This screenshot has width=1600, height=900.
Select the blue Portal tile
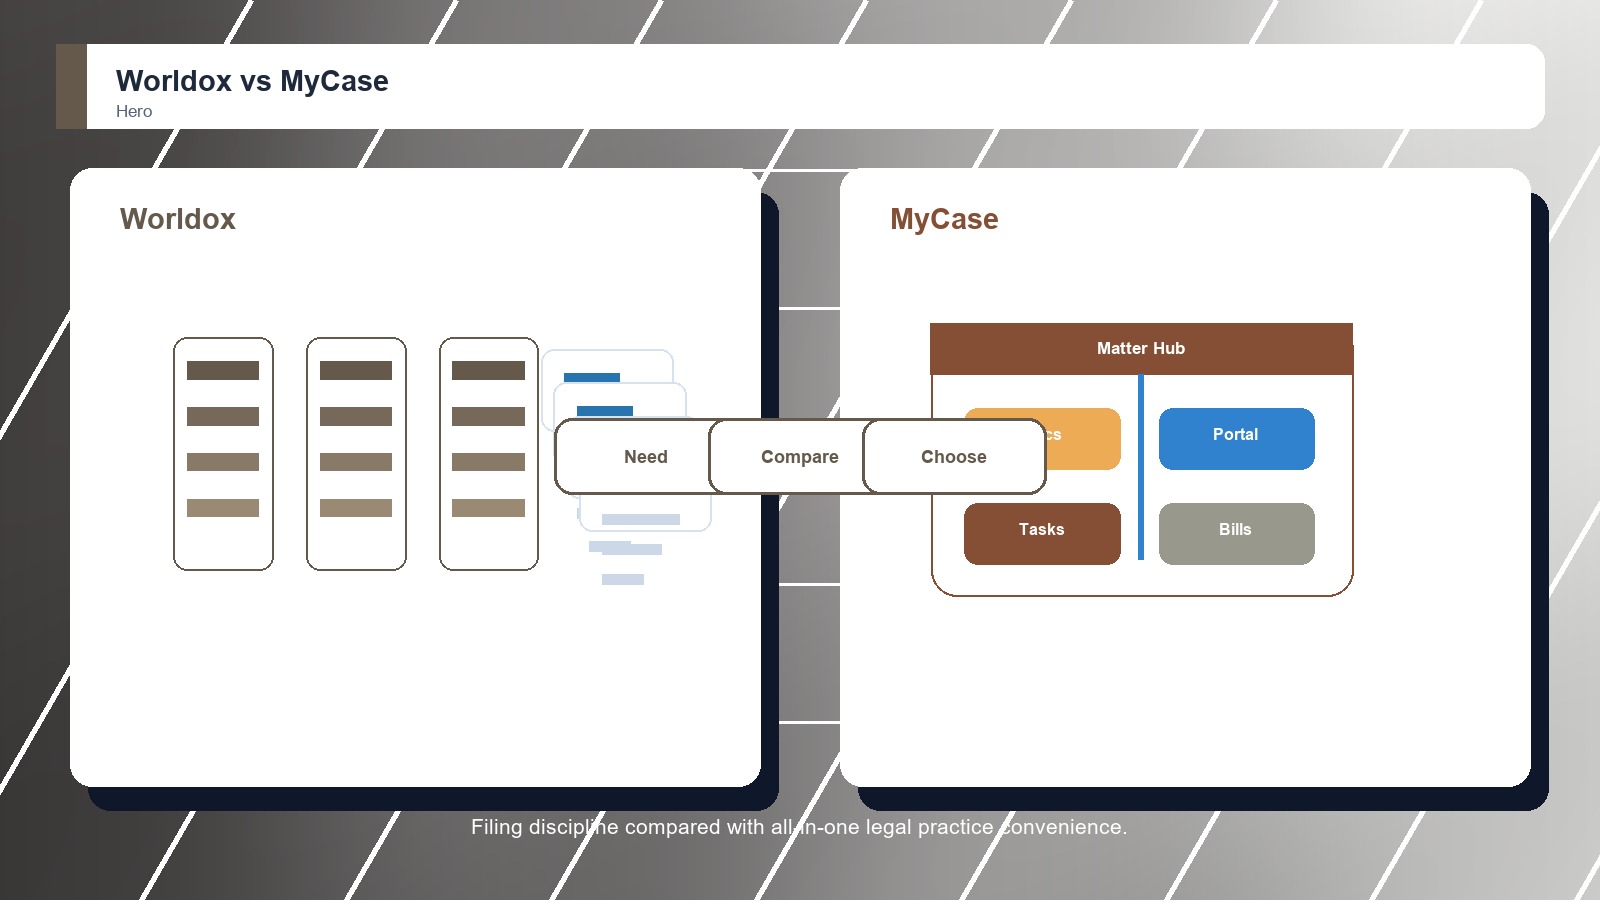click(1236, 438)
